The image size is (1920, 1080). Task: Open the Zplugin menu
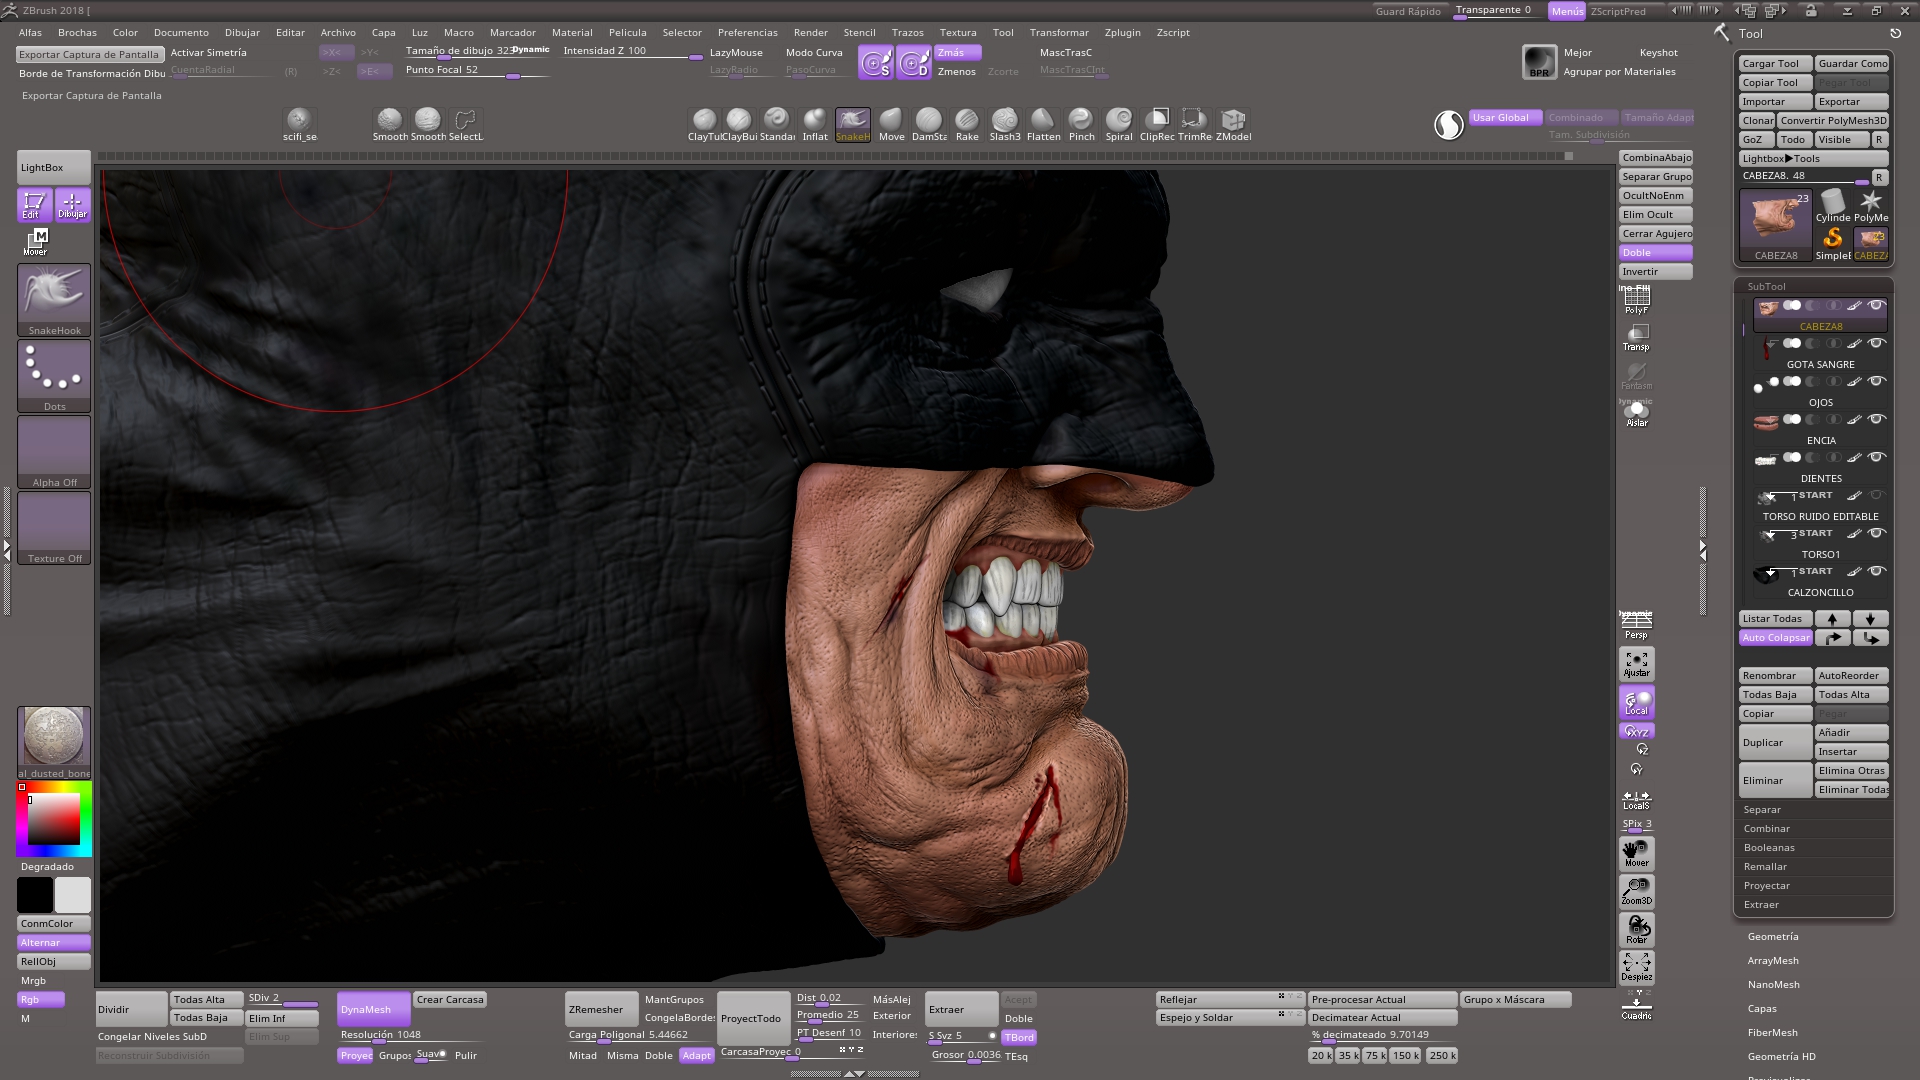[1122, 33]
